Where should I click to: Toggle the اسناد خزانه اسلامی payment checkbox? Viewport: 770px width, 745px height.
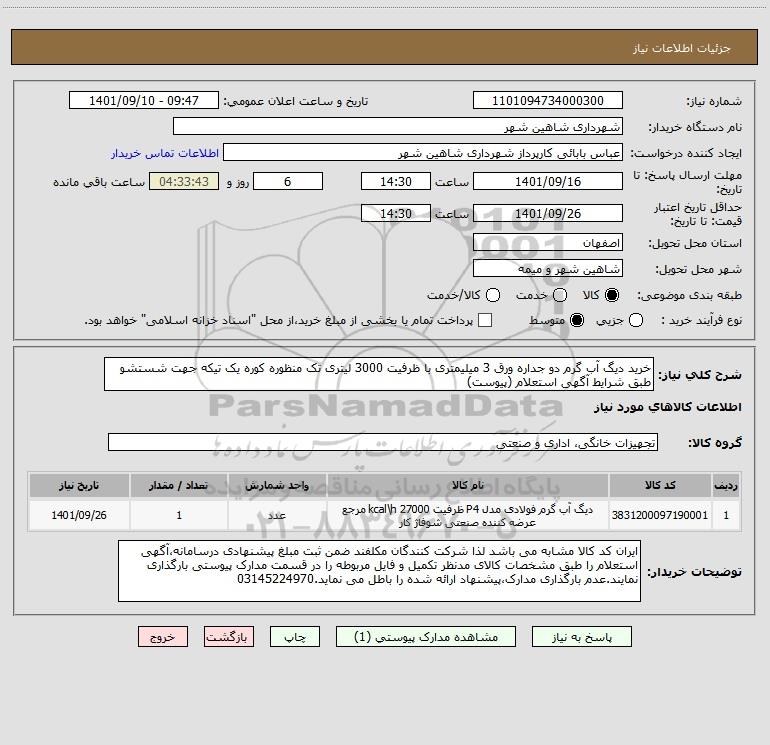485,320
